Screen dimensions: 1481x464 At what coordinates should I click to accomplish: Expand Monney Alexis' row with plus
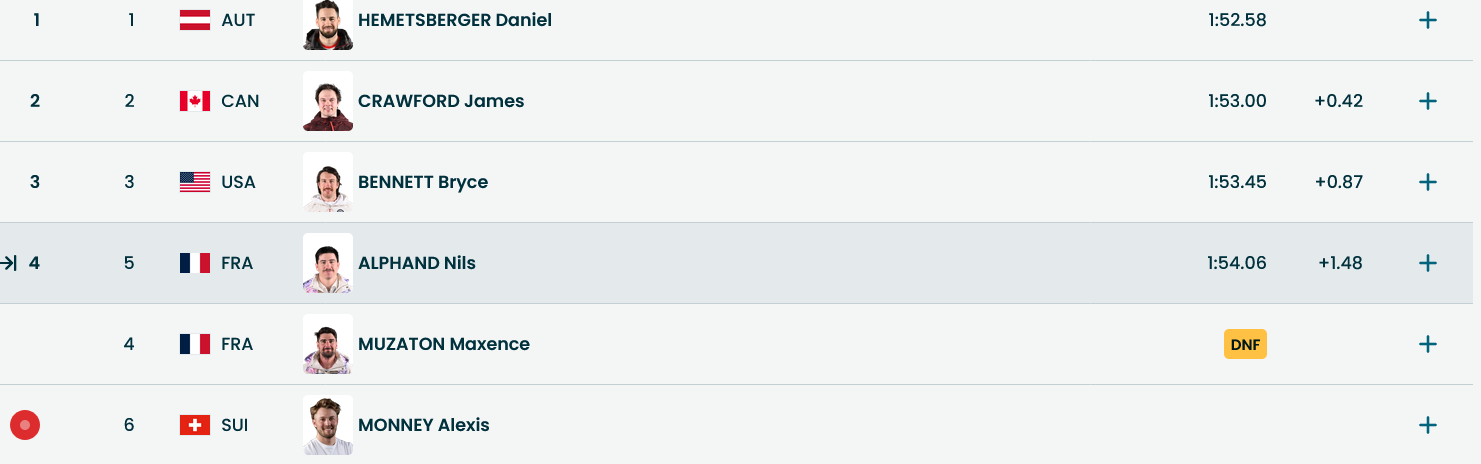coord(1428,425)
